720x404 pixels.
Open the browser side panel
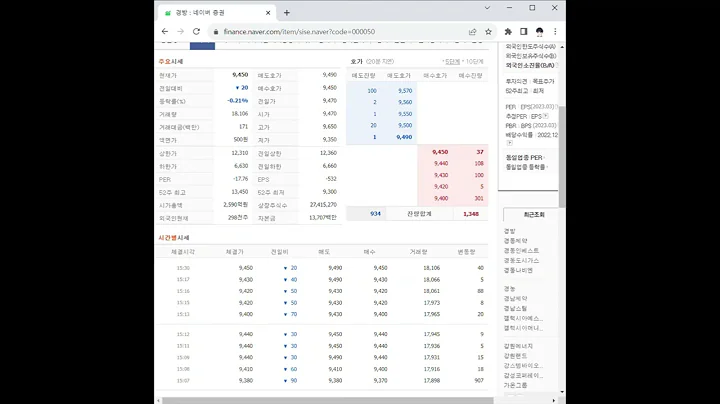(x=523, y=32)
